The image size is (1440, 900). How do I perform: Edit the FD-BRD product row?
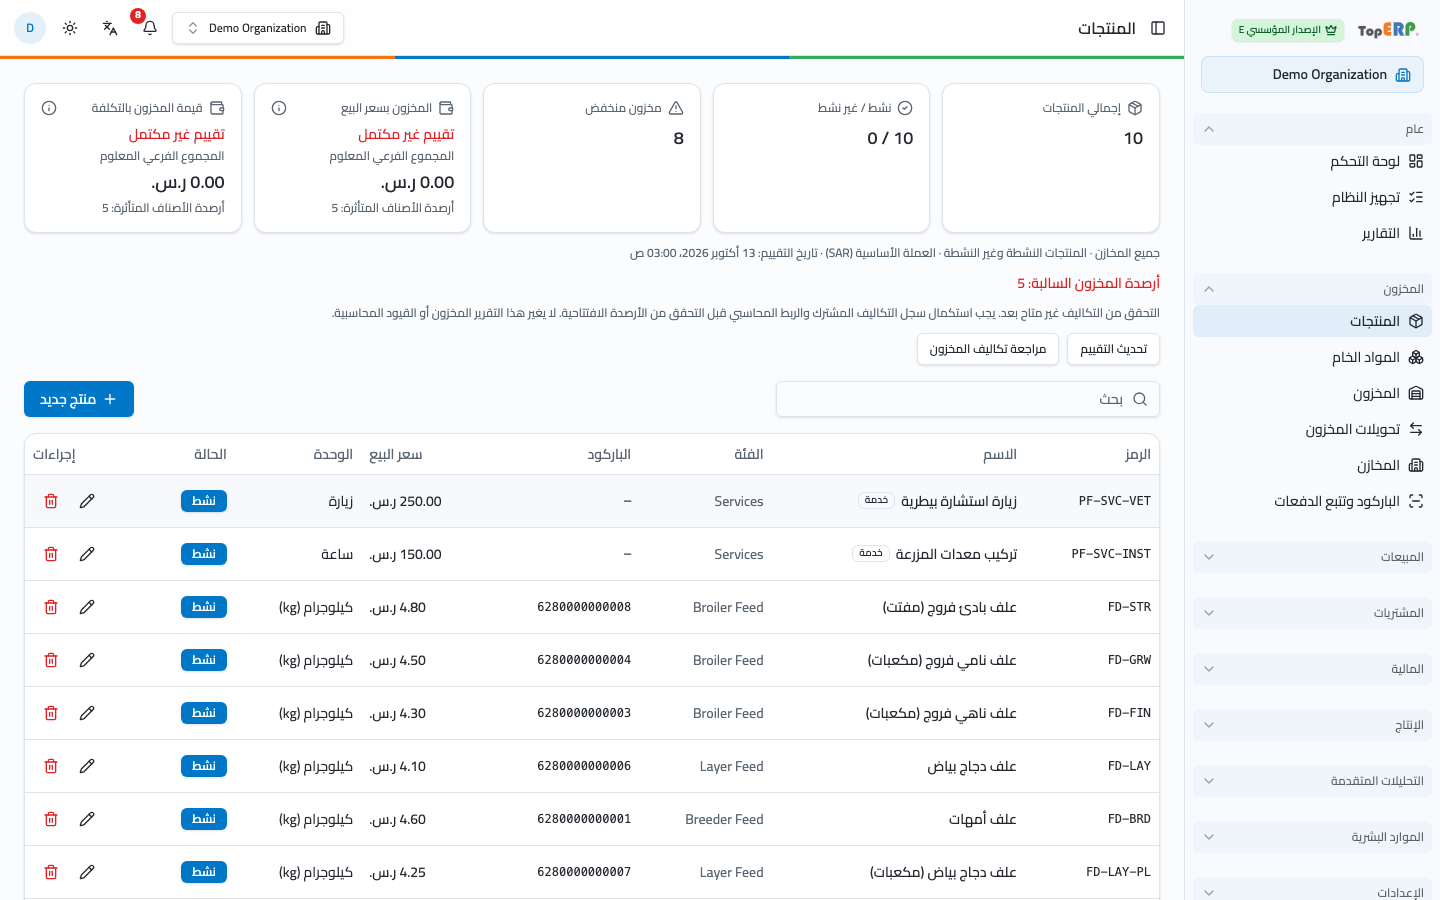(x=87, y=819)
